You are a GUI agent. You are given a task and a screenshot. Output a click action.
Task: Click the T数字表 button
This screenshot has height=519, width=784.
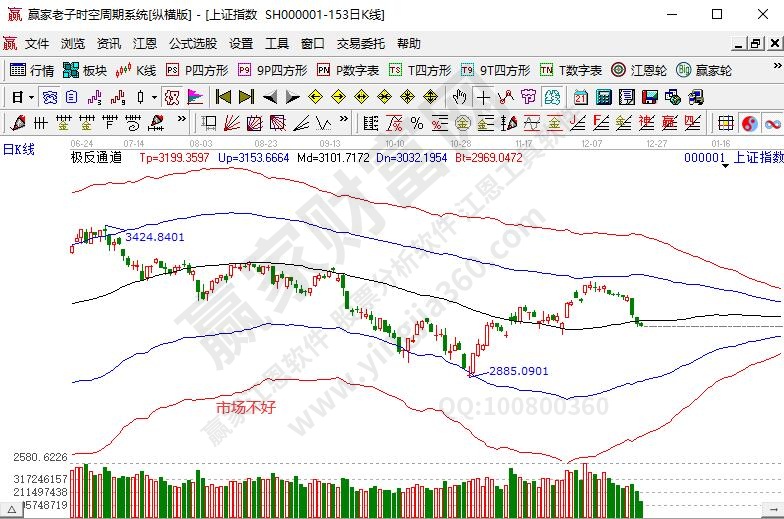571,70
